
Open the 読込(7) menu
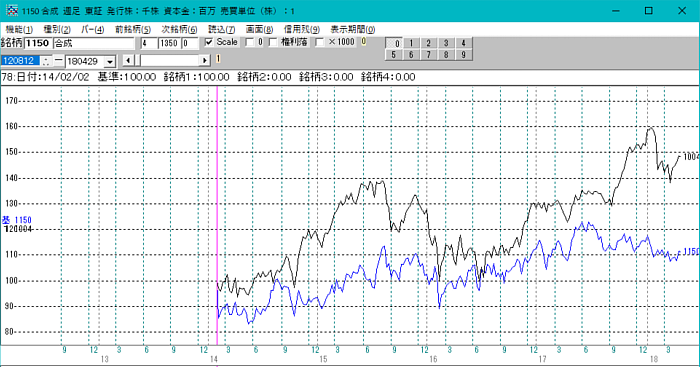(x=221, y=29)
